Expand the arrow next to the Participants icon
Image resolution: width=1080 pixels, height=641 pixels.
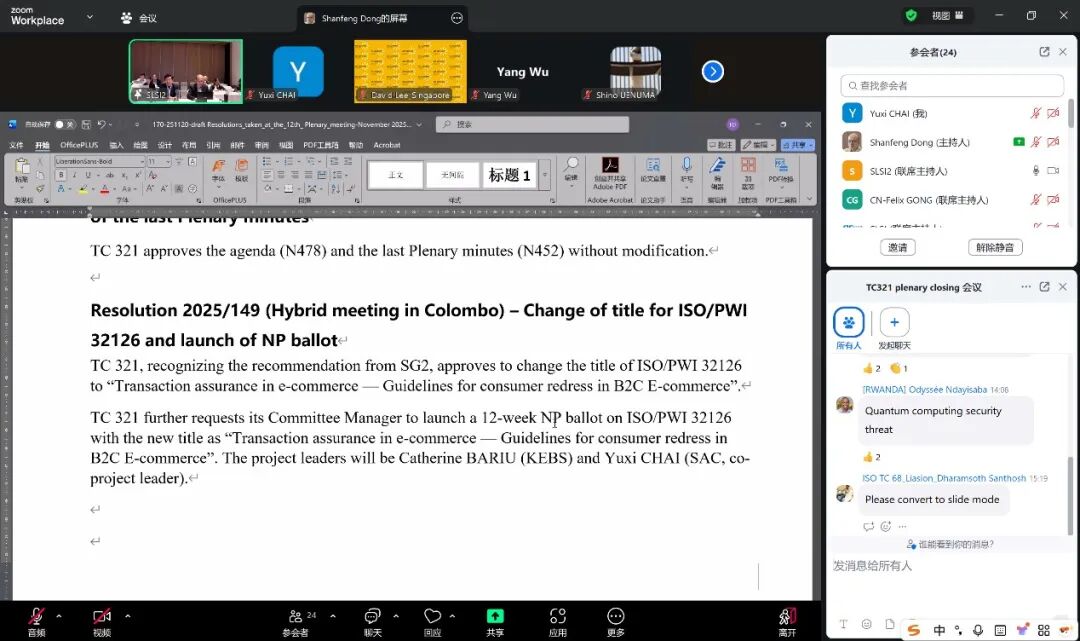(x=333, y=616)
